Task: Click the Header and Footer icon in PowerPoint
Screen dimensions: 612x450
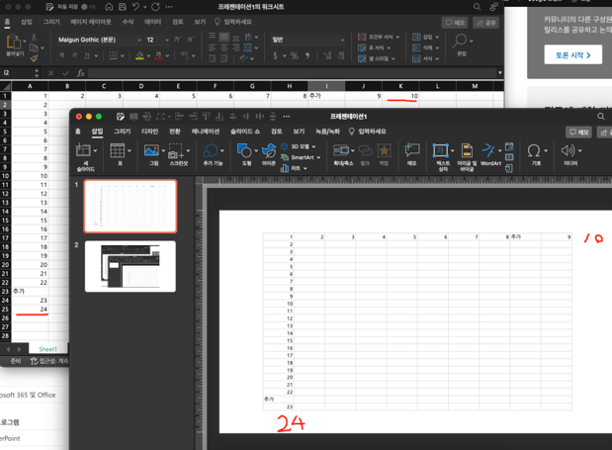Action: point(467,150)
